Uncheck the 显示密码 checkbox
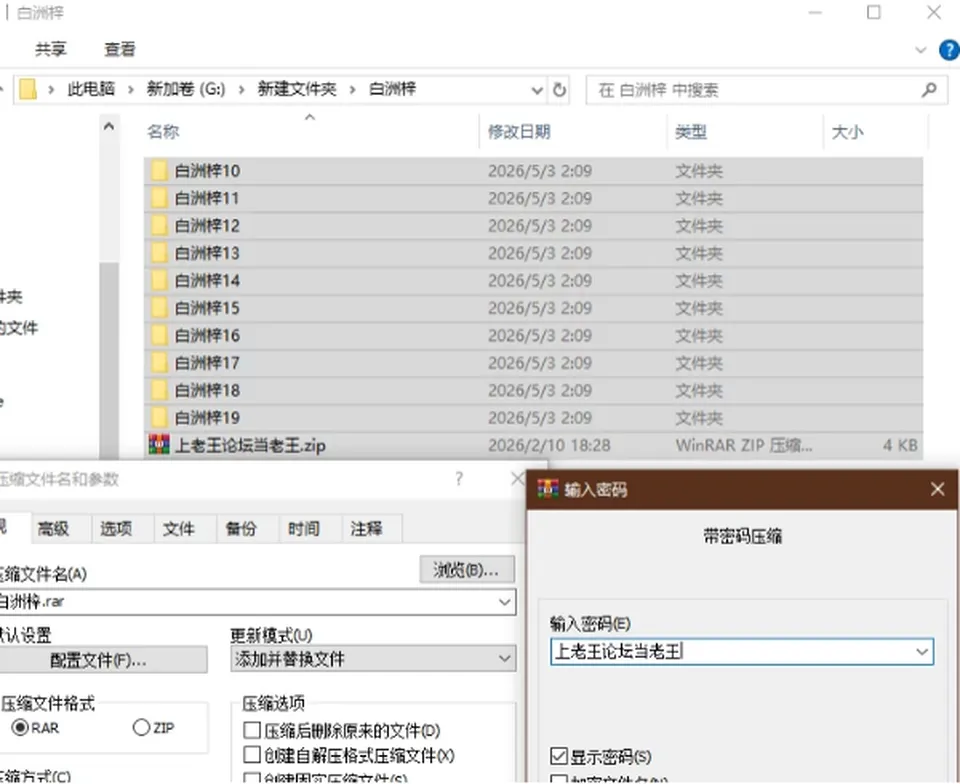The height and width of the screenshot is (784, 960). (x=558, y=756)
